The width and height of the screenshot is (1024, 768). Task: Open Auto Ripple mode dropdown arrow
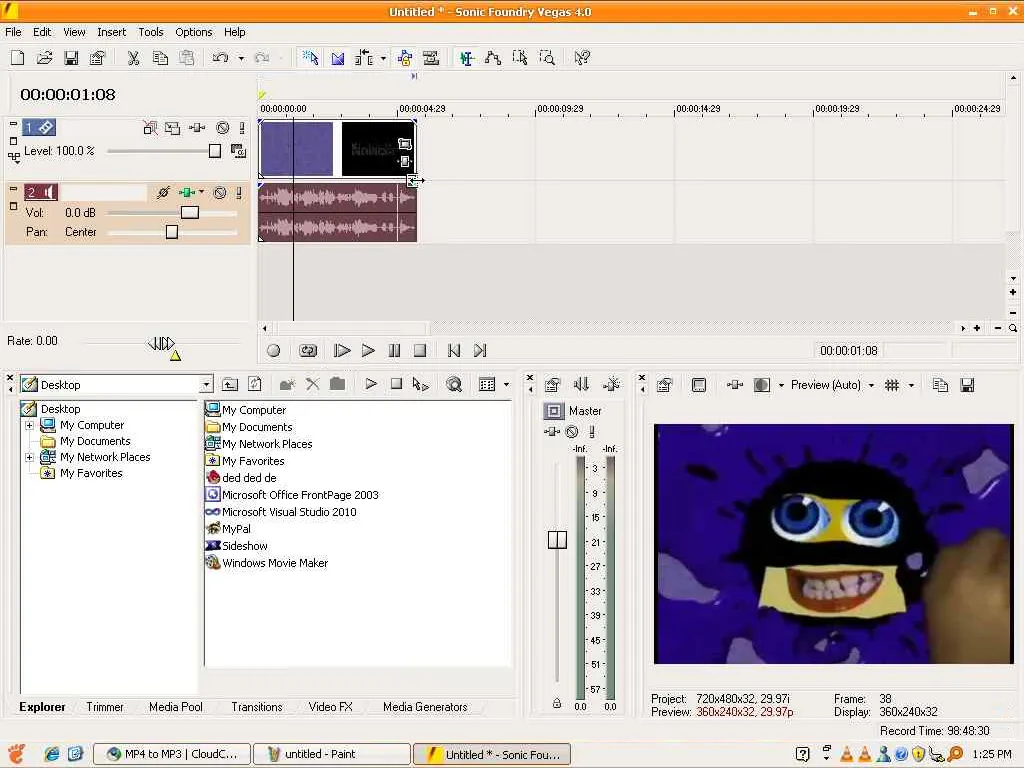pyautogui.click(x=383, y=58)
